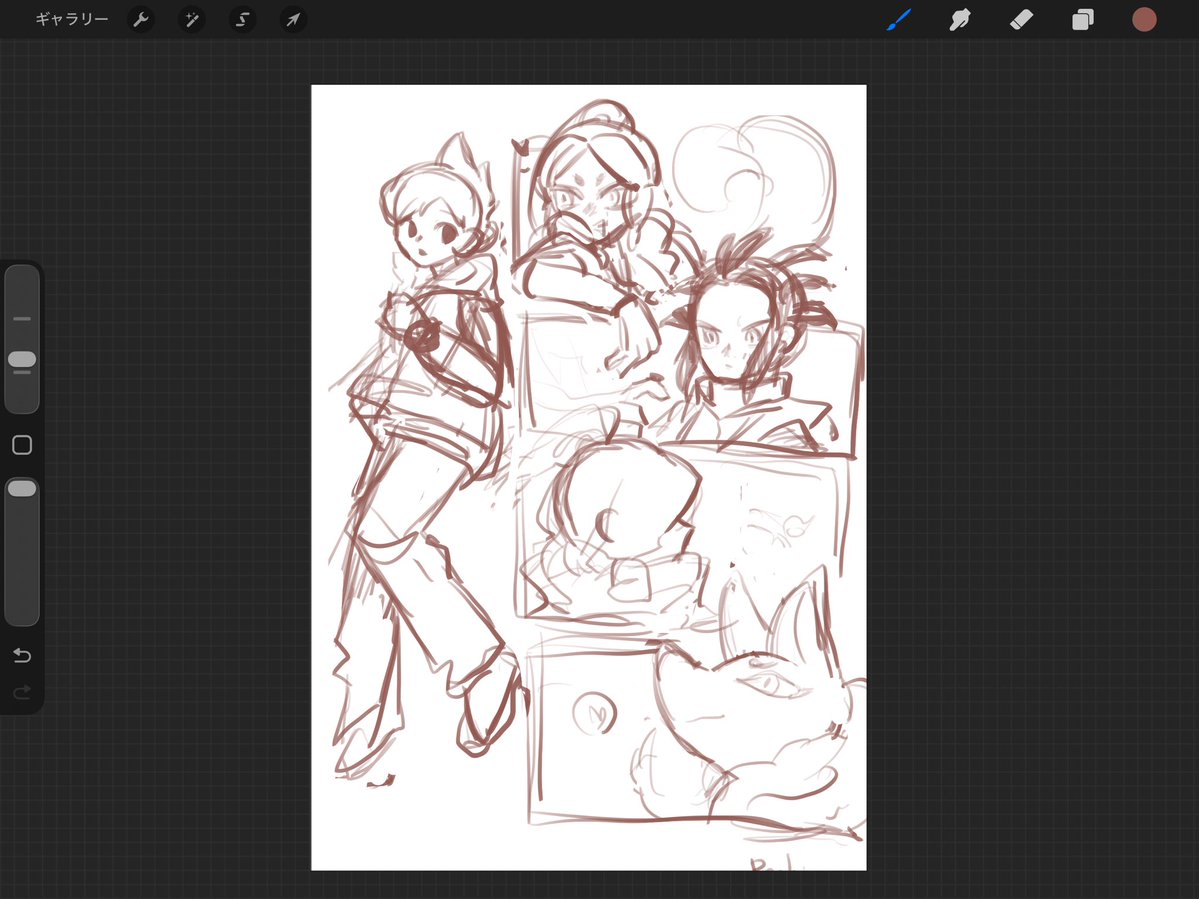Adjust the brush opacity slider handle

coord(22,488)
